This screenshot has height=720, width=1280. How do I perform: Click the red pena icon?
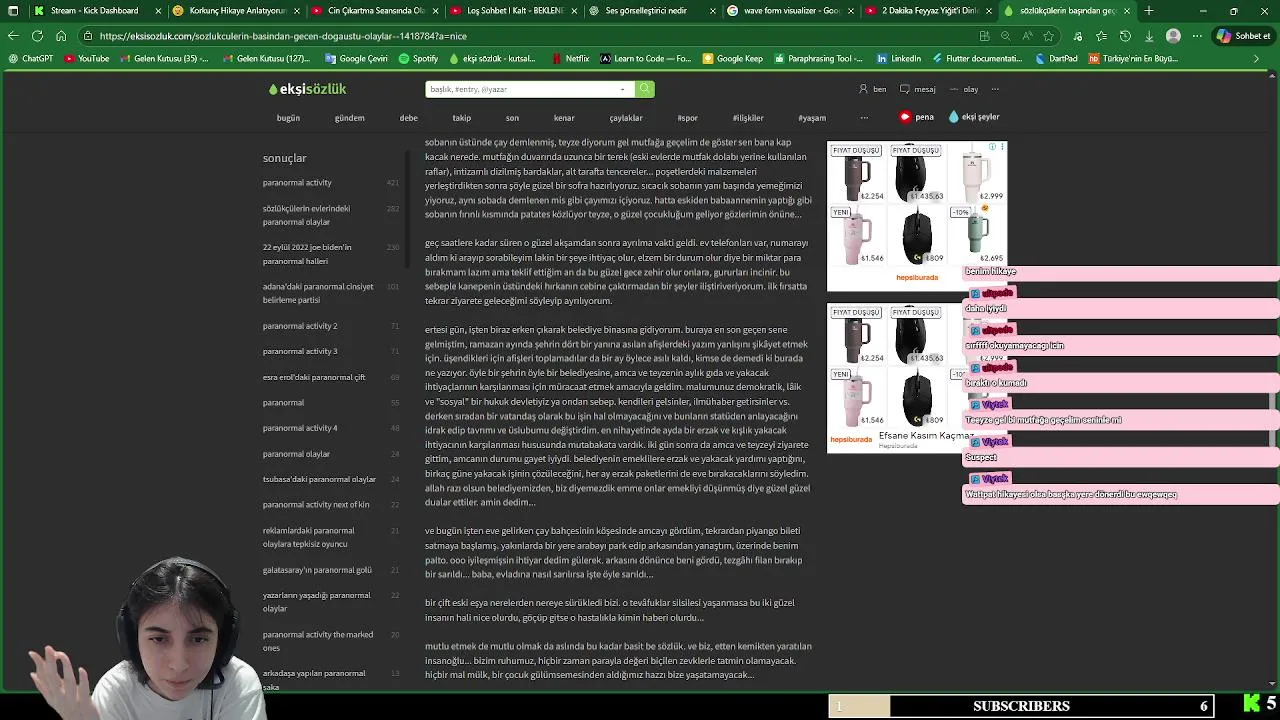pos(905,117)
